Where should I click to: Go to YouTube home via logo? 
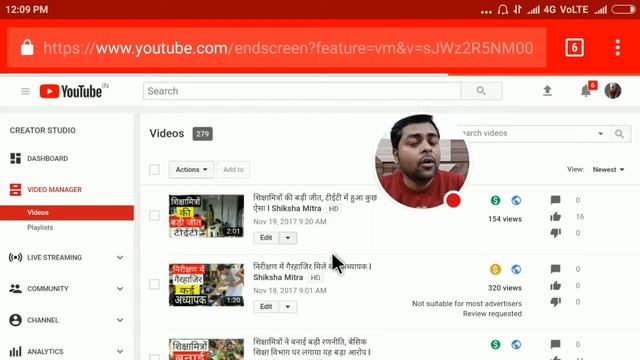pos(71,91)
